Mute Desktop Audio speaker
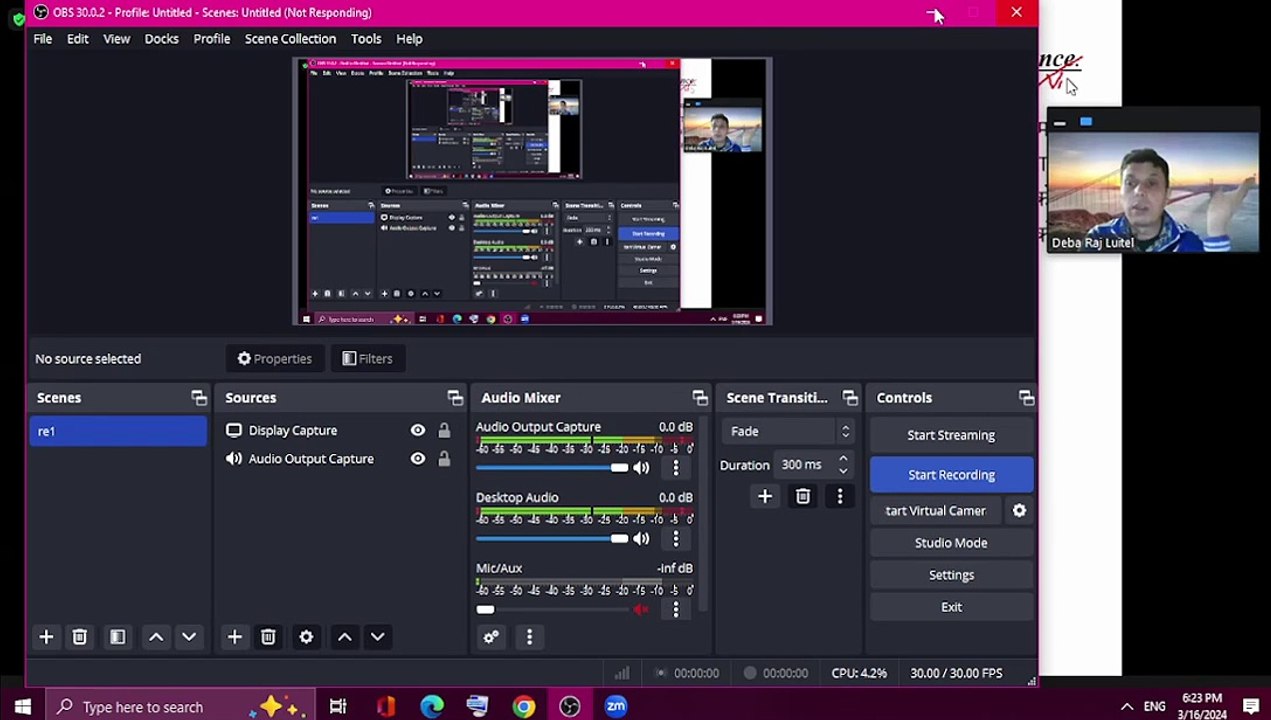 [641, 539]
